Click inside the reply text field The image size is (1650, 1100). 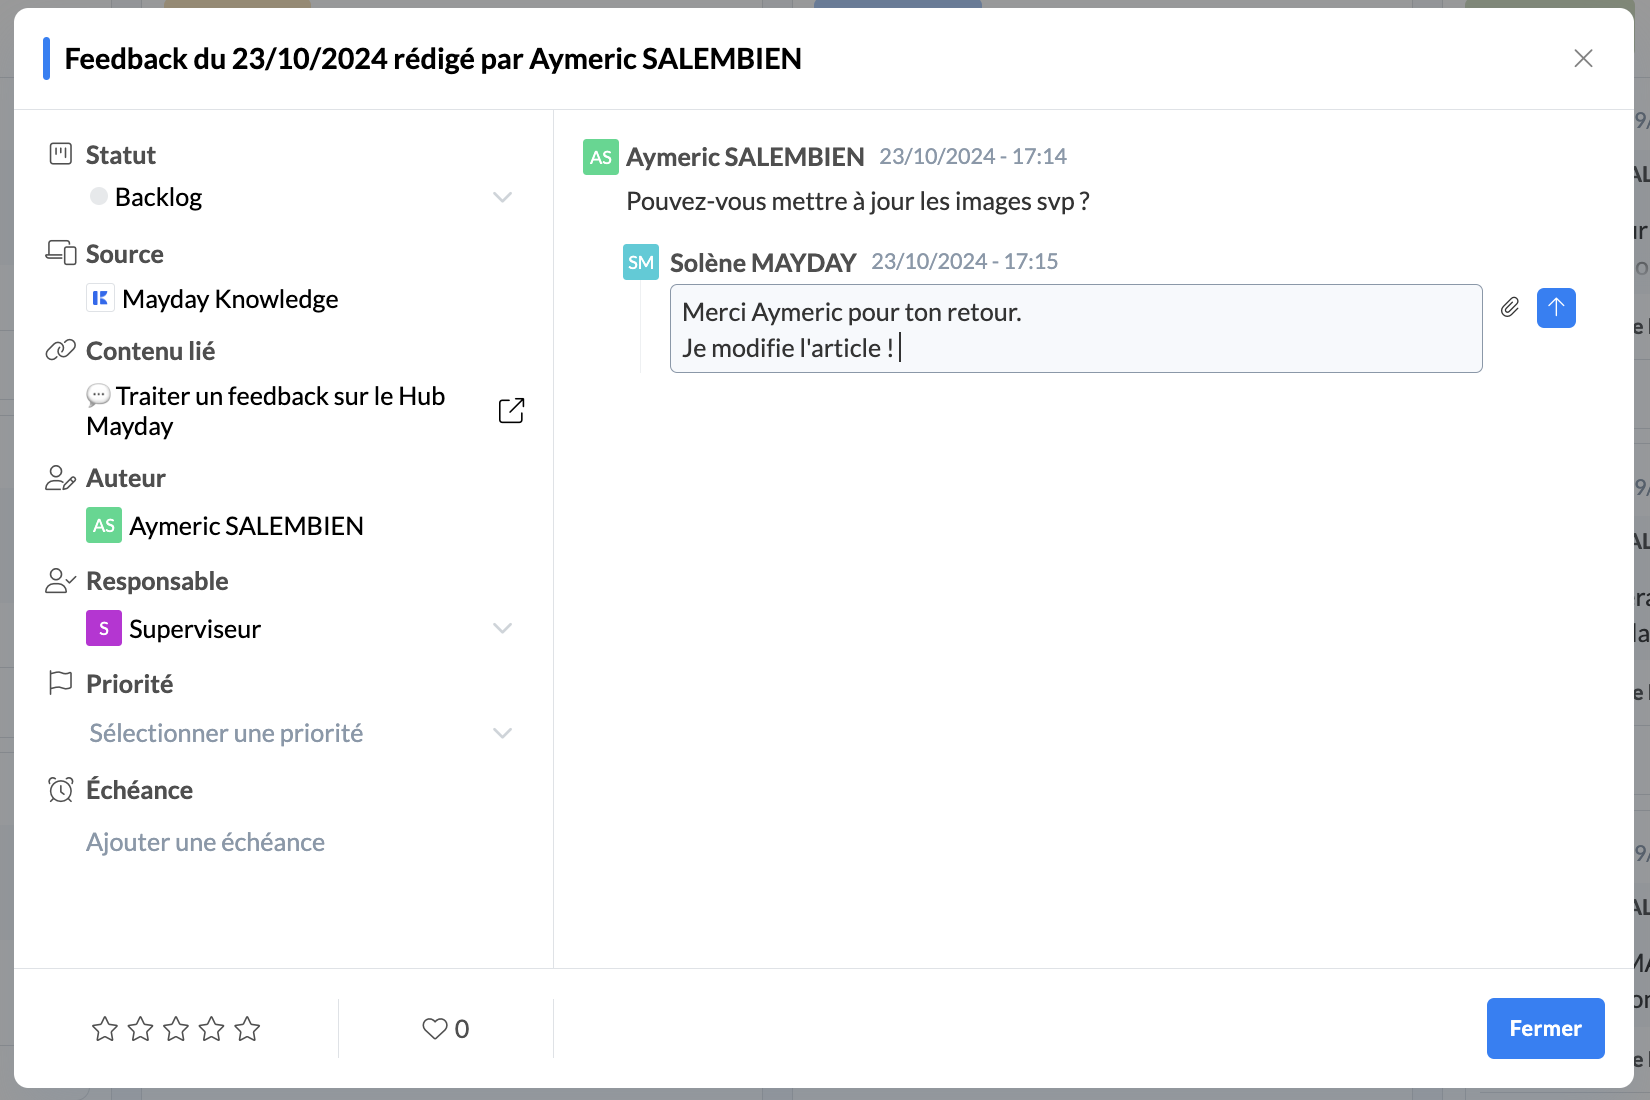[1075, 329]
